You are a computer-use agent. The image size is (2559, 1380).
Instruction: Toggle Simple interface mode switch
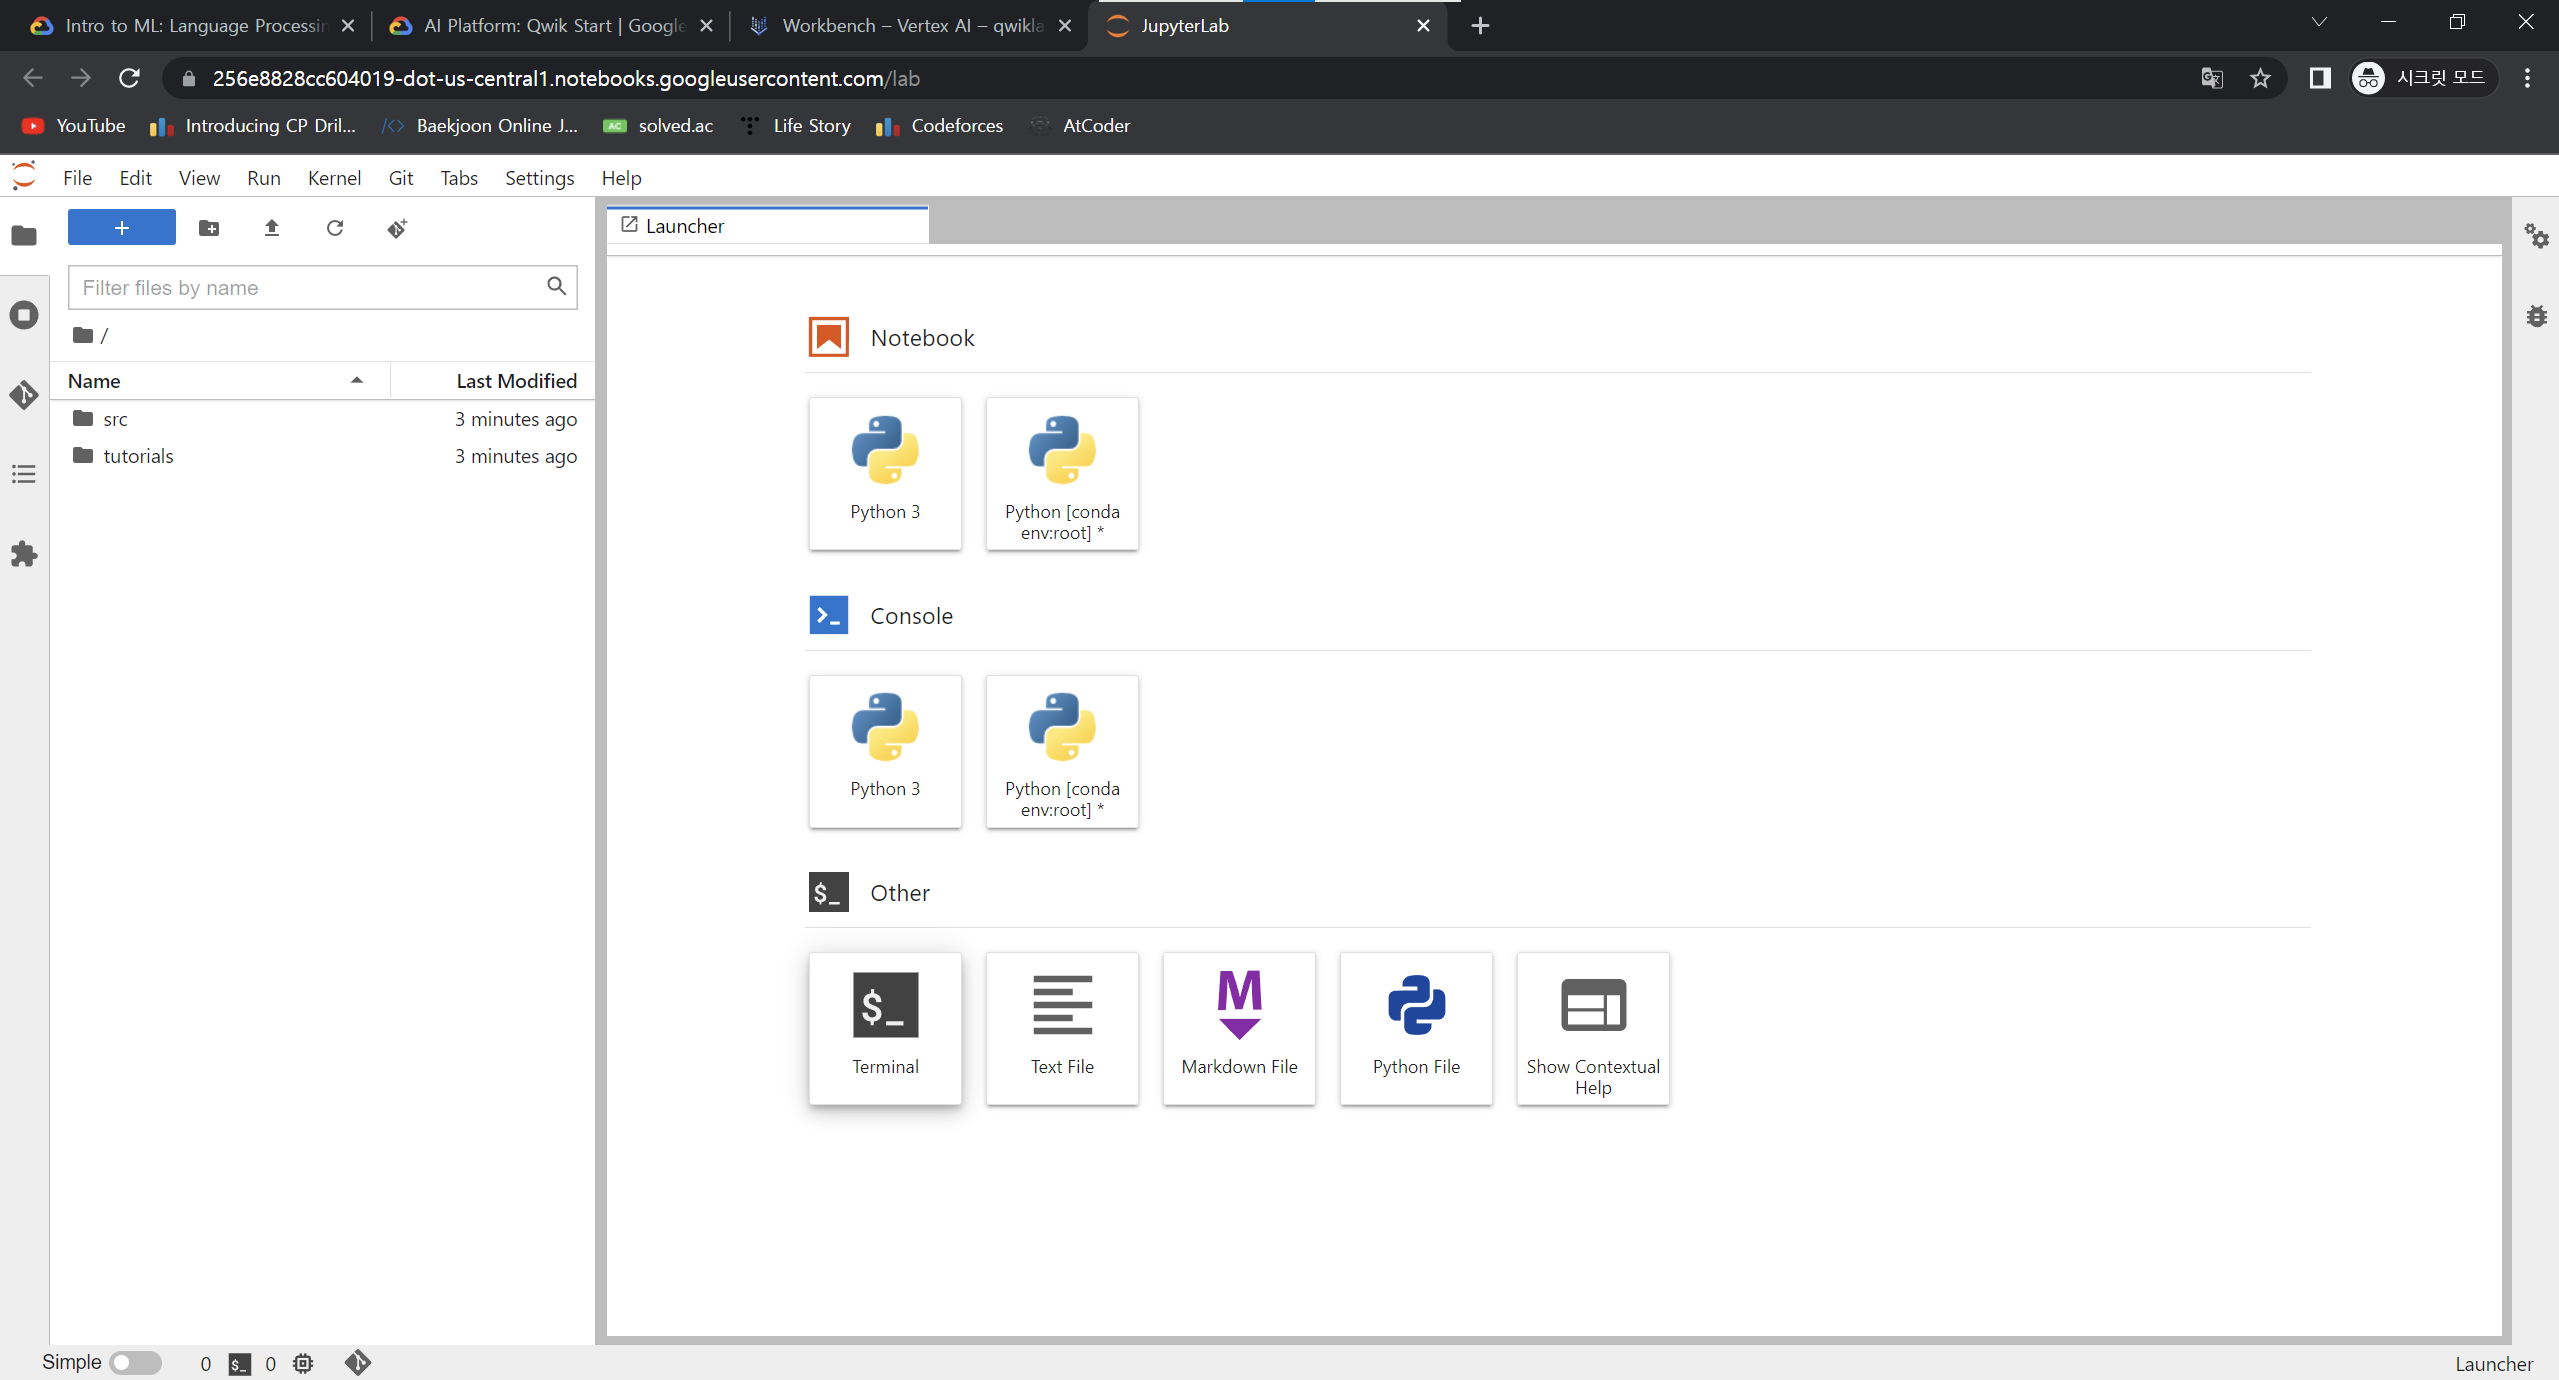pyautogui.click(x=135, y=1362)
